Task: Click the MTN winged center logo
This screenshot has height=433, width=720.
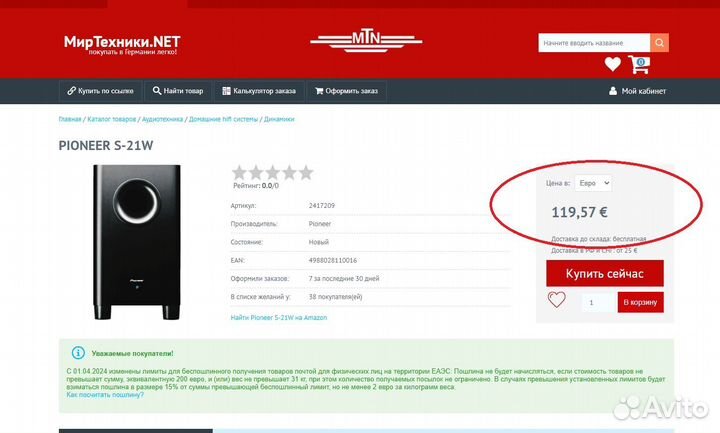Action: click(x=366, y=41)
